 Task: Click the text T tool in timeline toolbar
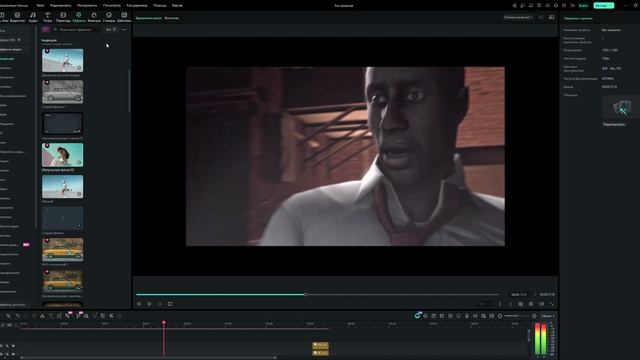coord(51,316)
